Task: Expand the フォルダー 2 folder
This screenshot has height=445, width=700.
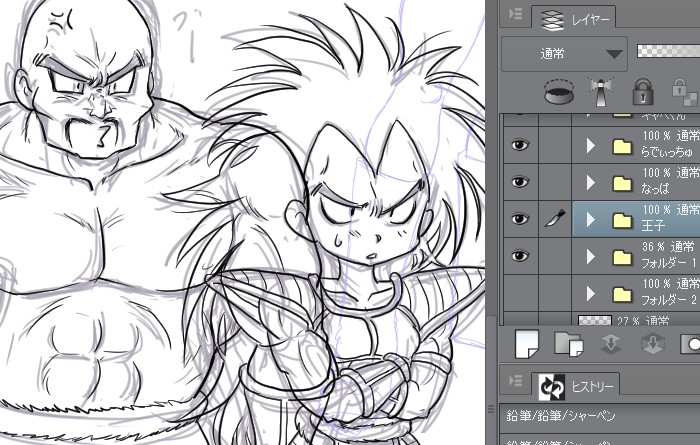Action: pos(591,294)
